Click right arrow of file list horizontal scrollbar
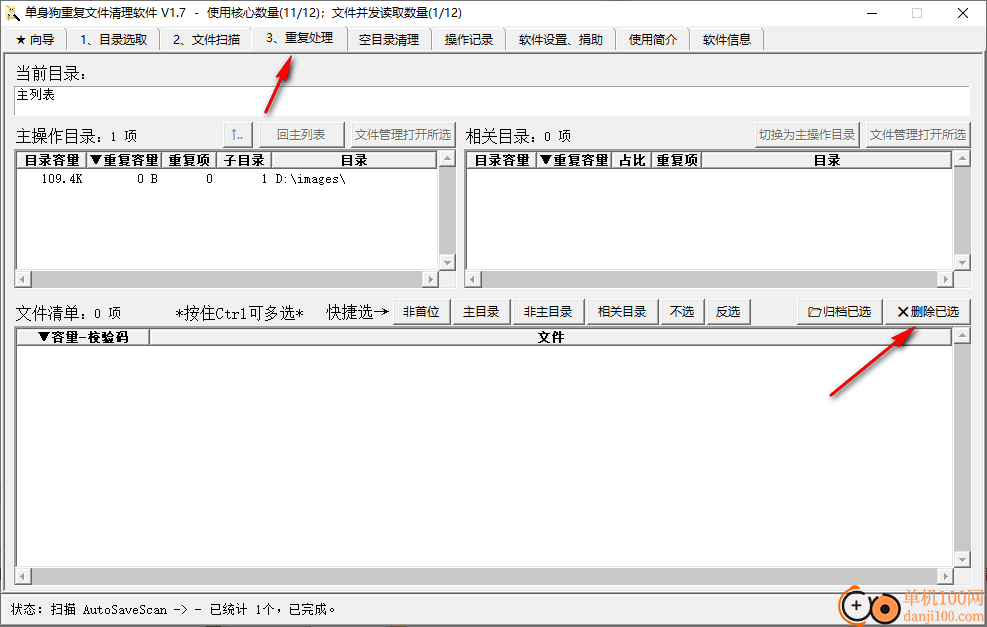 pyautogui.click(x=945, y=576)
